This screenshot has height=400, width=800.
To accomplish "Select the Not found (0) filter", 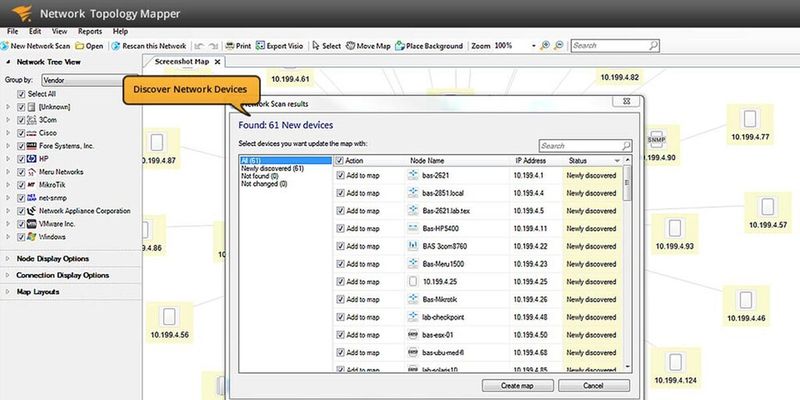I will (260, 176).
